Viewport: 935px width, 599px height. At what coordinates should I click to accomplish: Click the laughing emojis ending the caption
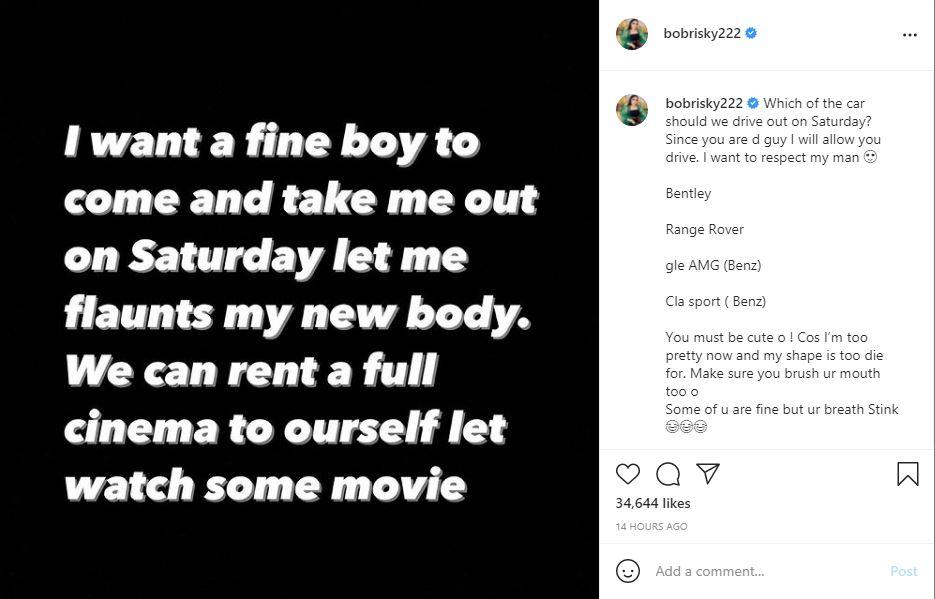(686, 427)
